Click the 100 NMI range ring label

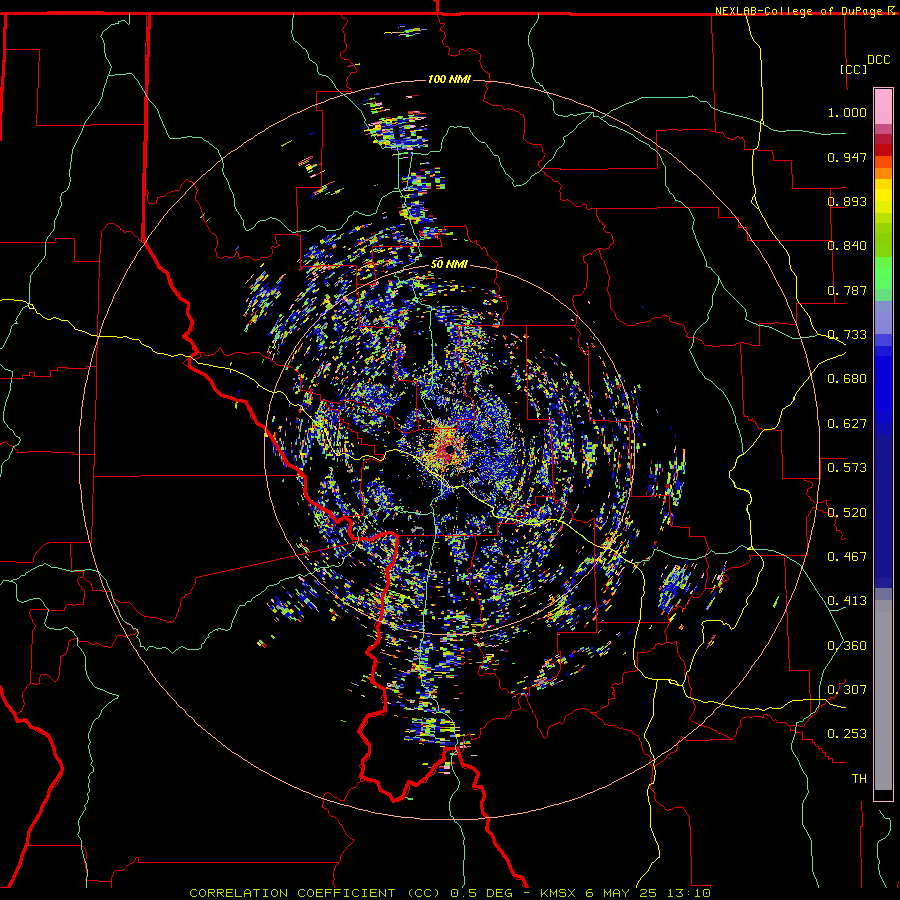point(449,79)
